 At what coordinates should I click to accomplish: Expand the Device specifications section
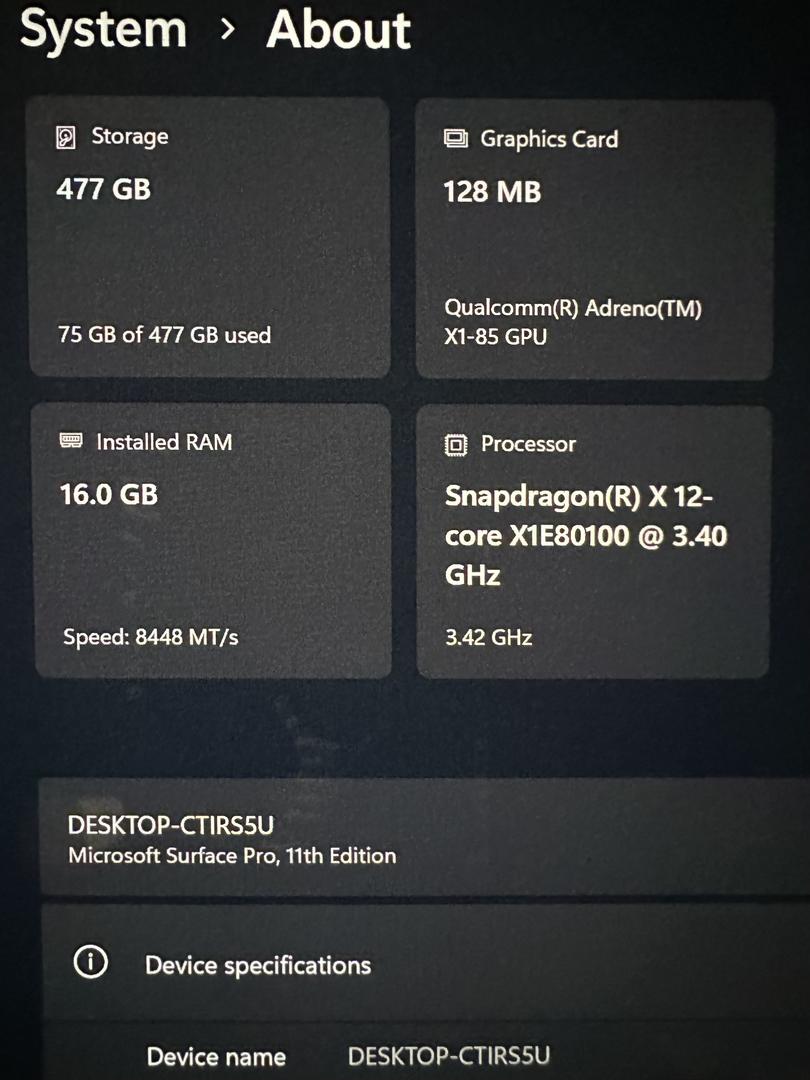pos(426,963)
